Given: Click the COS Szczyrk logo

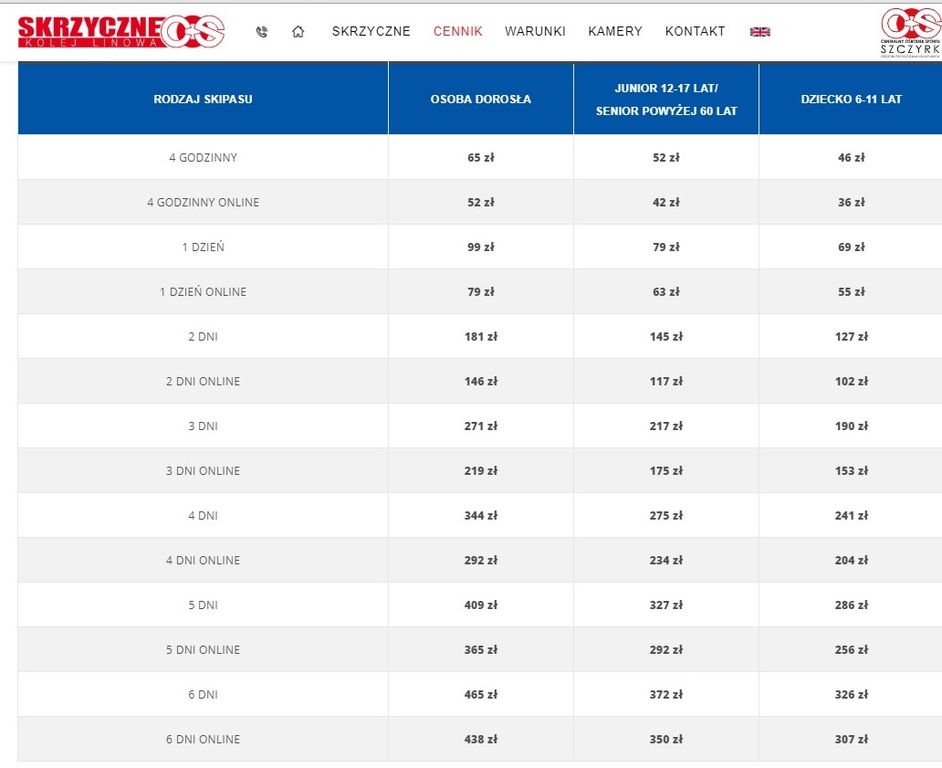Looking at the screenshot, I should (909, 31).
